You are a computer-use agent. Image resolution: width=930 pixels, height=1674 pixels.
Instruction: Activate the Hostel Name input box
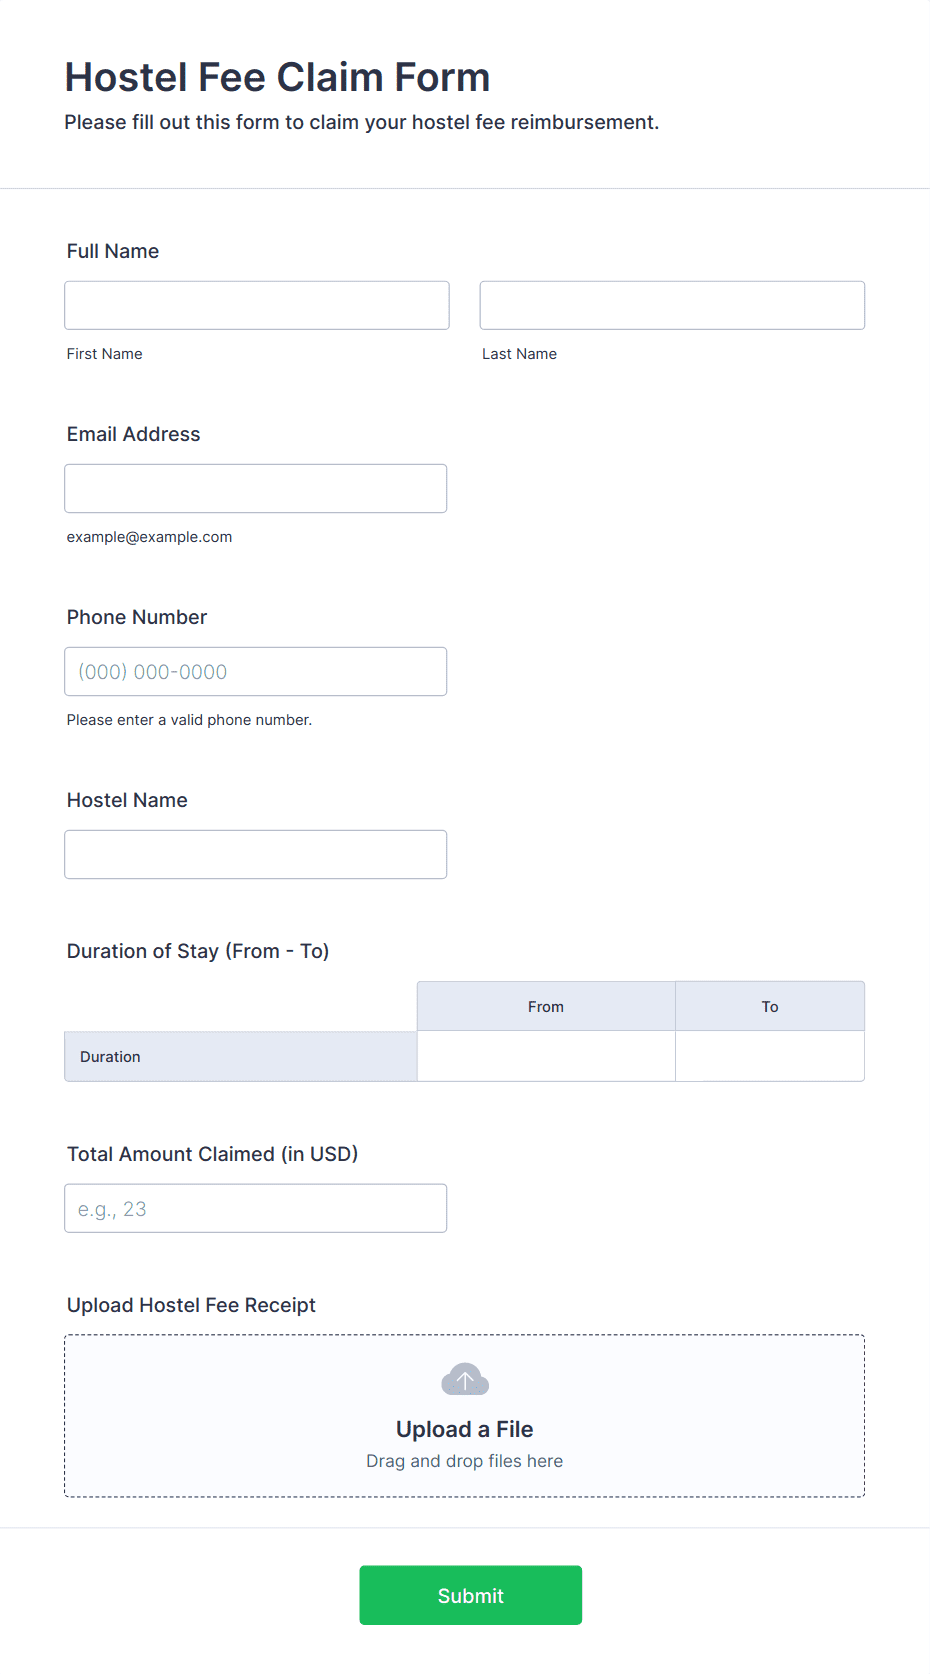click(256, 854)
